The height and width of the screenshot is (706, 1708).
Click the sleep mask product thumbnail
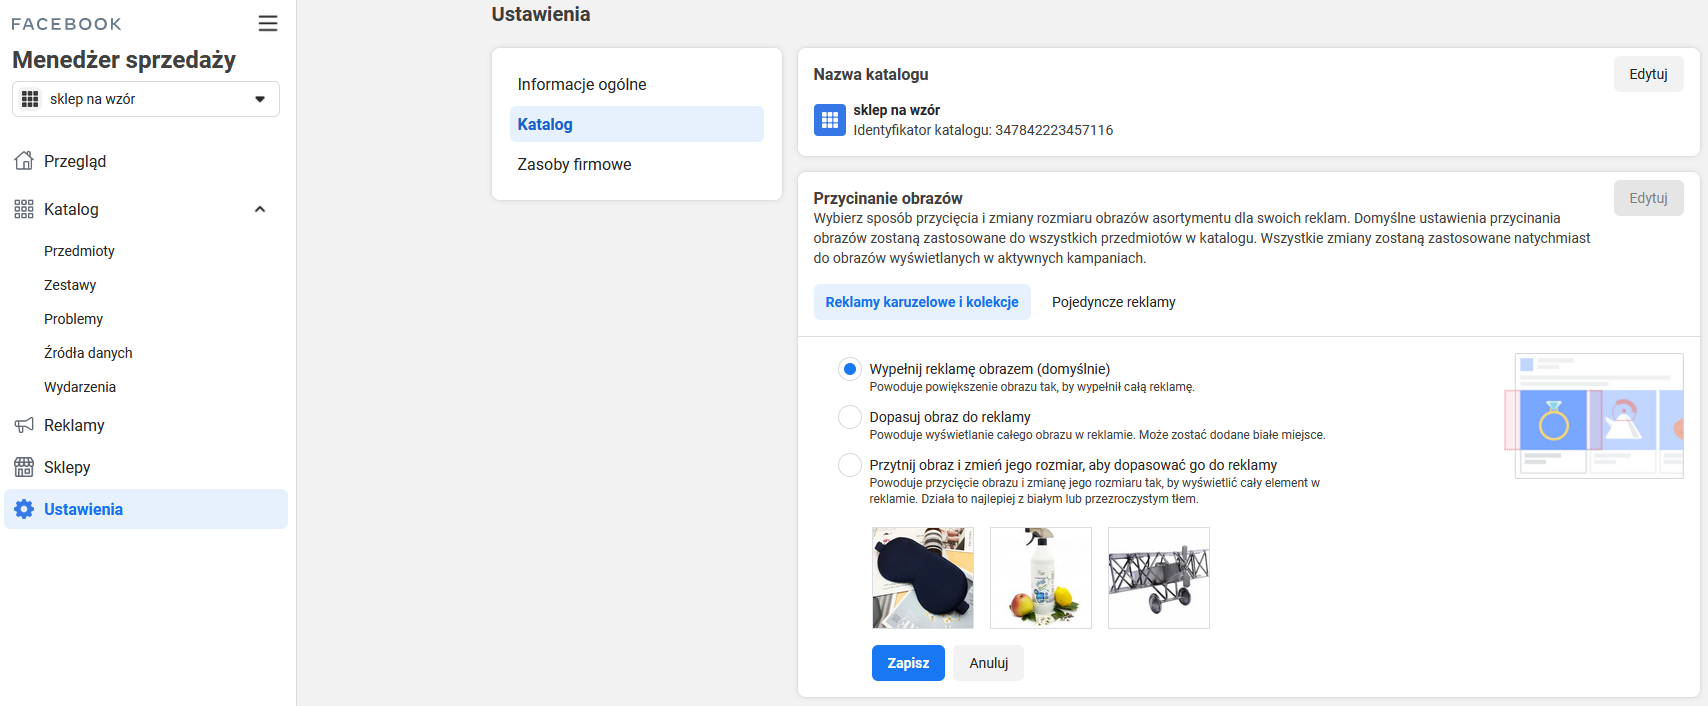[922, 578]
